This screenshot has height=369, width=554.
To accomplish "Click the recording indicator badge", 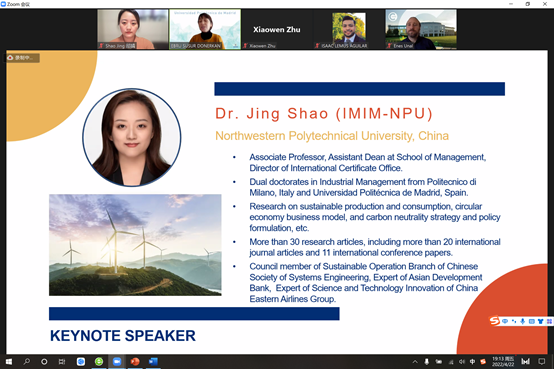I will tap(23, 58).
